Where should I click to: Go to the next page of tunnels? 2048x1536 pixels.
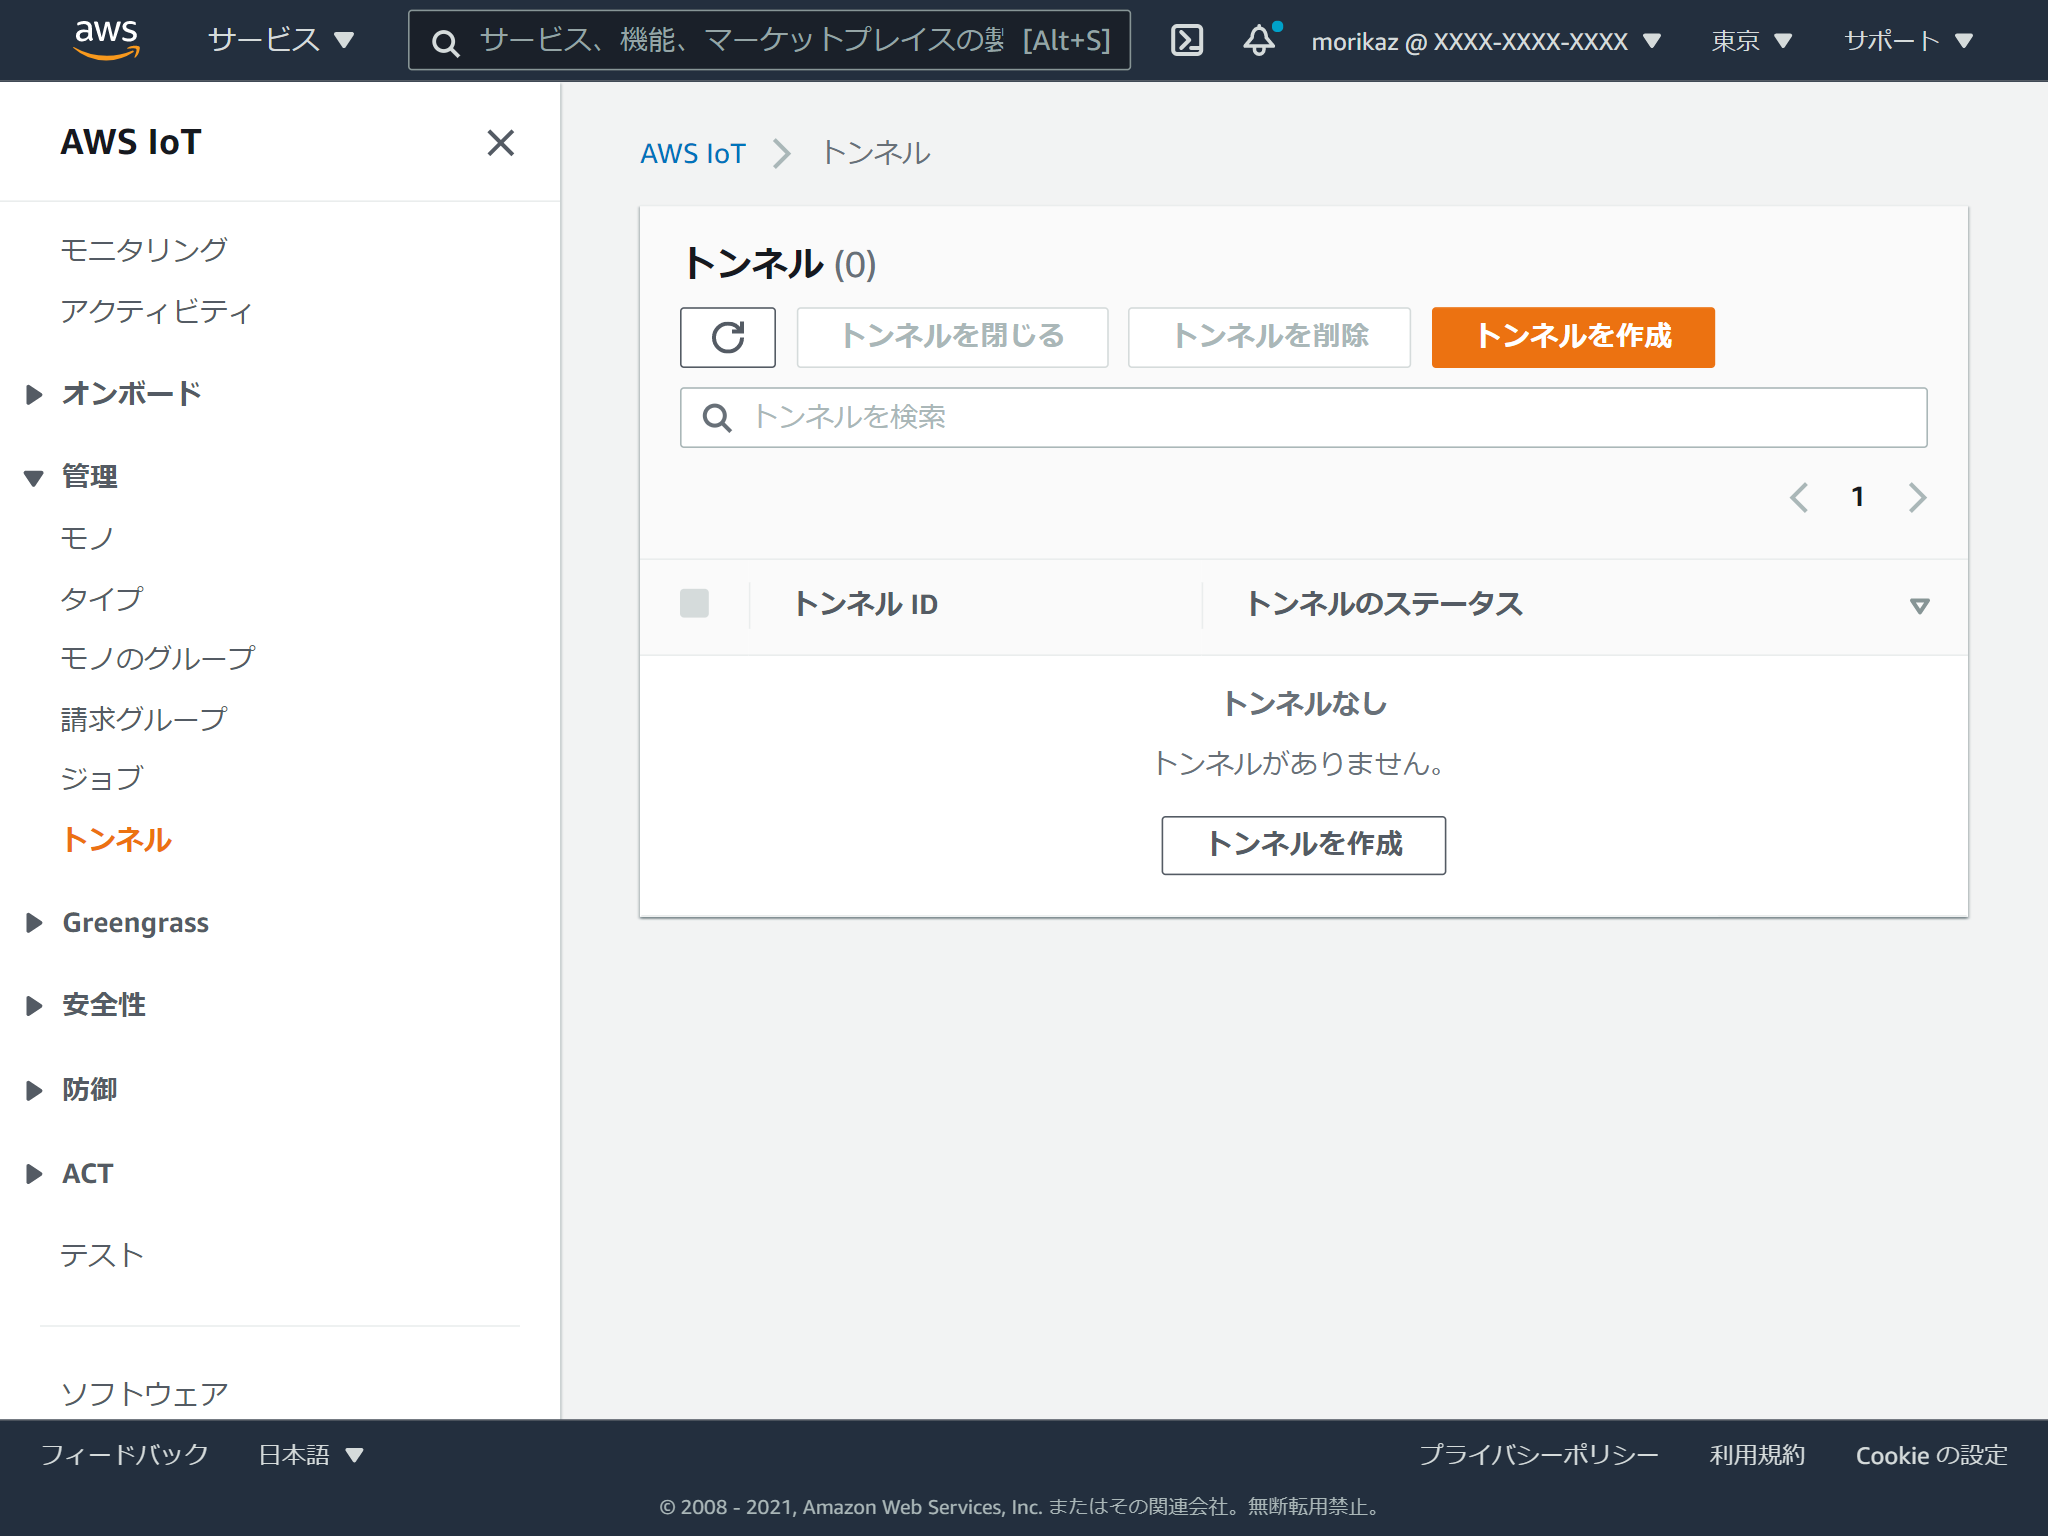click(x=1917, y=497)
